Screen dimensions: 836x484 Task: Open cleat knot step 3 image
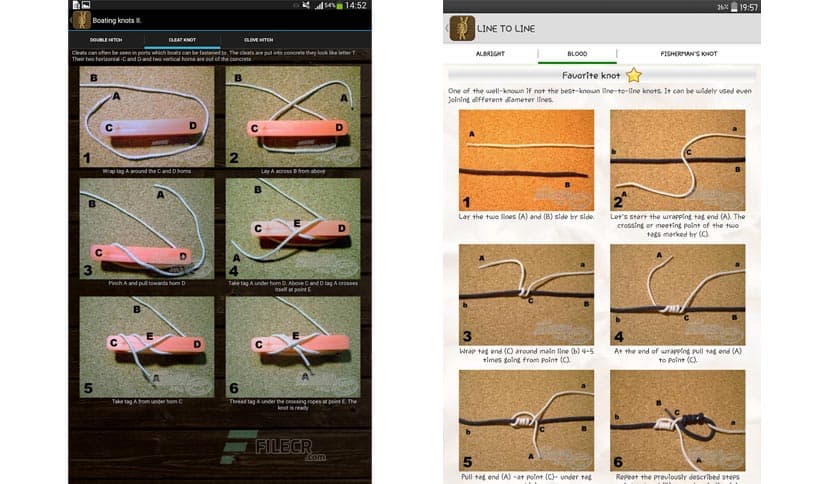pyautogui.click(x=147, y=229)
